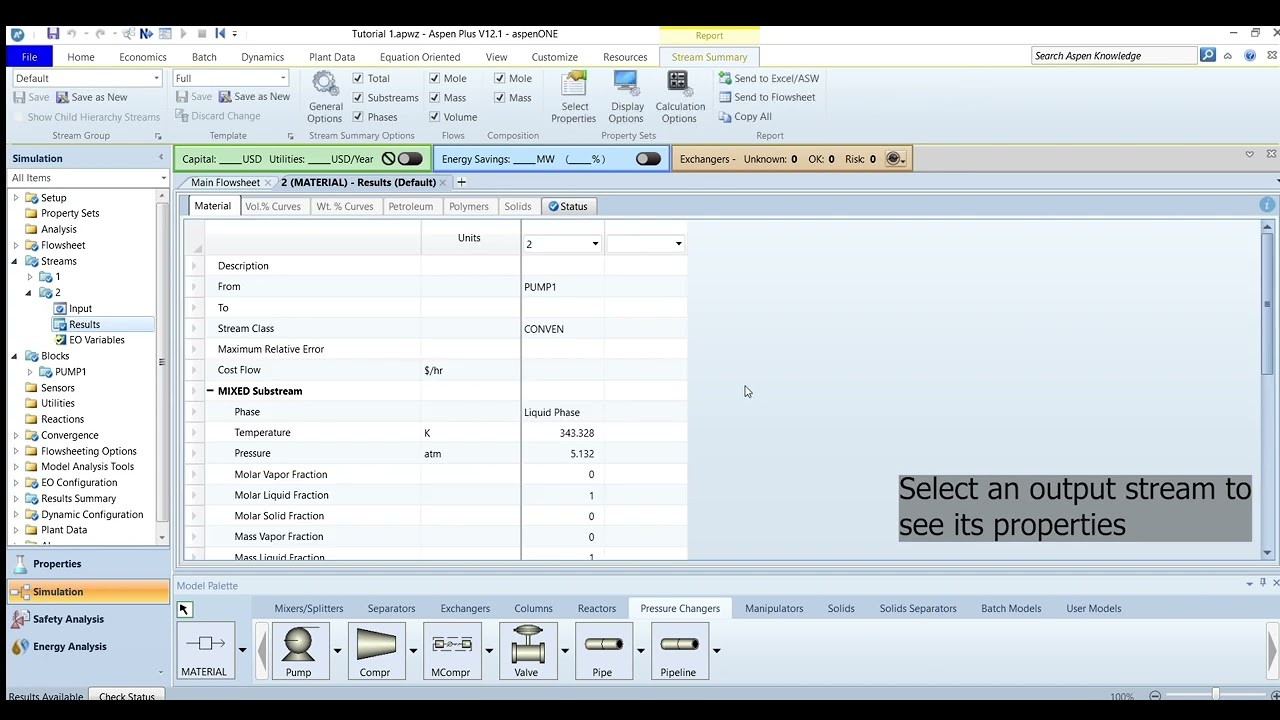Toggle the Mass checkbox under Flows
The height and width of the screenshot is (720, 1280).
point(434,97)
